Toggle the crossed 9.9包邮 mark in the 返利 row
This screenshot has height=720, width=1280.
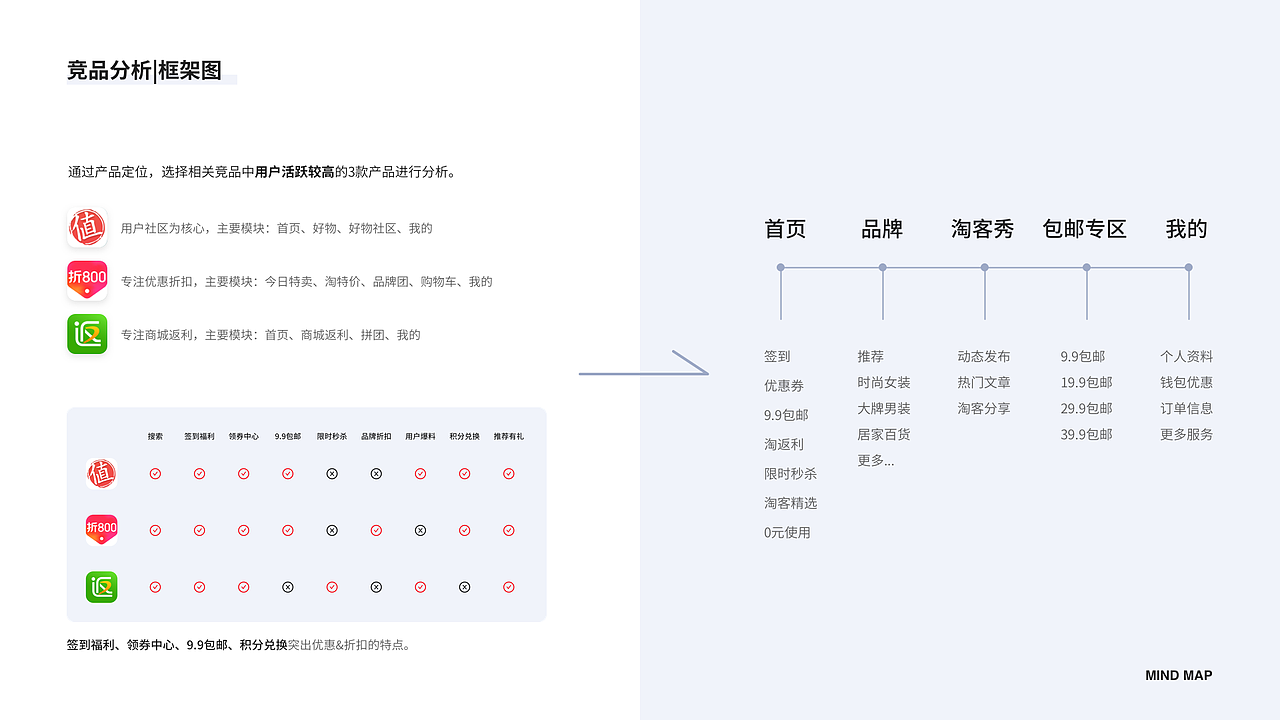point(288,587)
